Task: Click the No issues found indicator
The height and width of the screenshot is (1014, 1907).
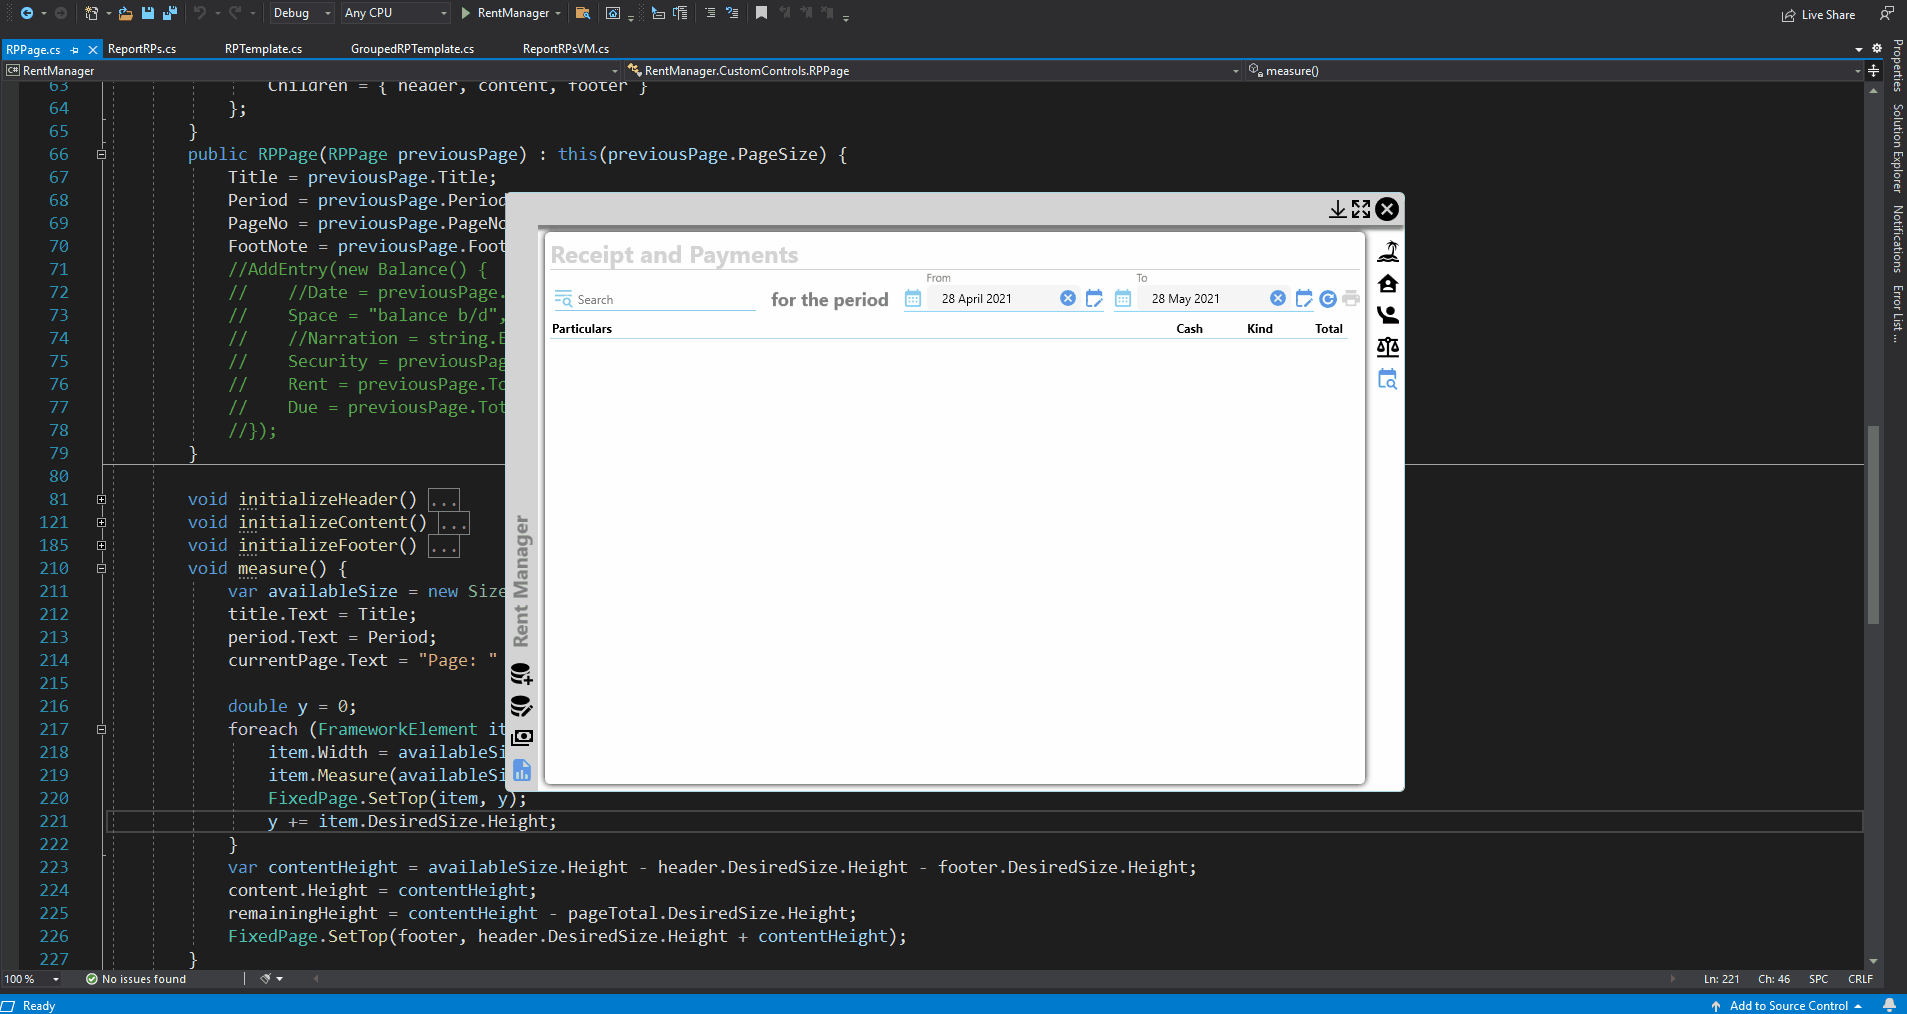Action: point(136,979)
